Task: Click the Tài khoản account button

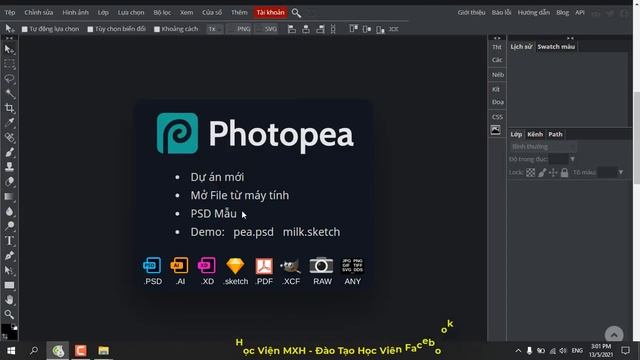Action: (x=270, y=13)
